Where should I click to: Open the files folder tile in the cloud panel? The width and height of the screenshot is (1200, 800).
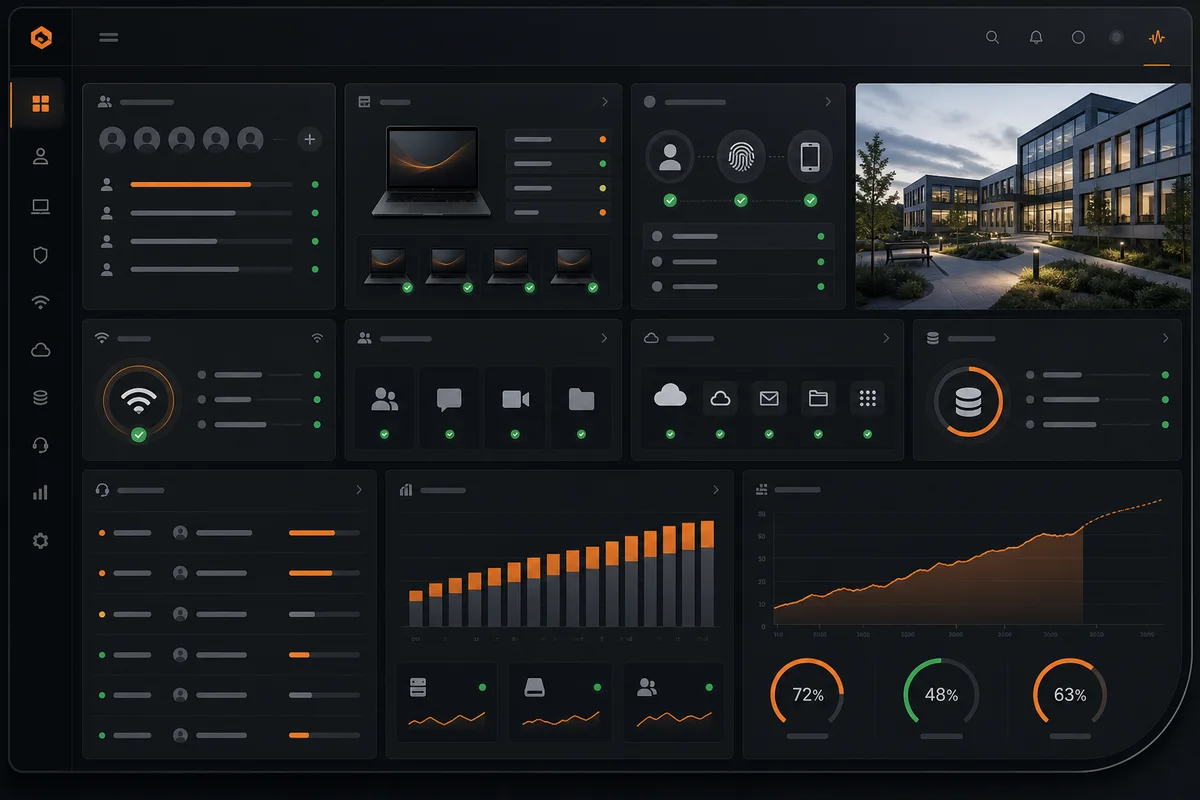click(x=818, y=398)
